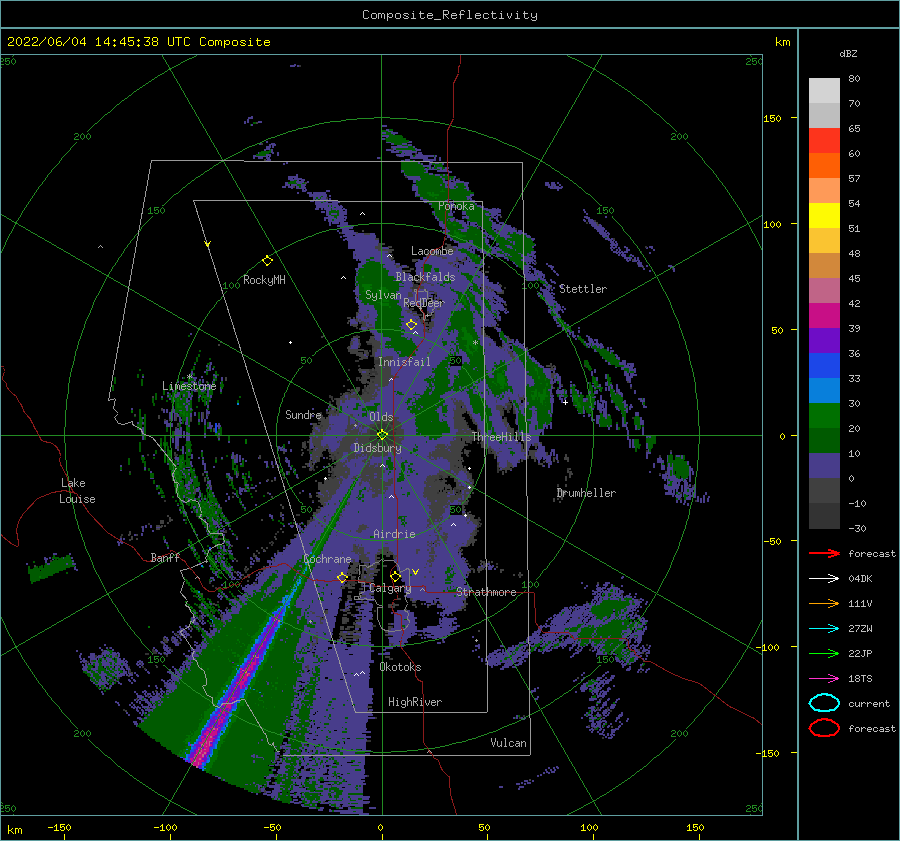900x841 pixels.
Task: Click the green 22JP arrow in legend
Action: [x=824, y=653]
